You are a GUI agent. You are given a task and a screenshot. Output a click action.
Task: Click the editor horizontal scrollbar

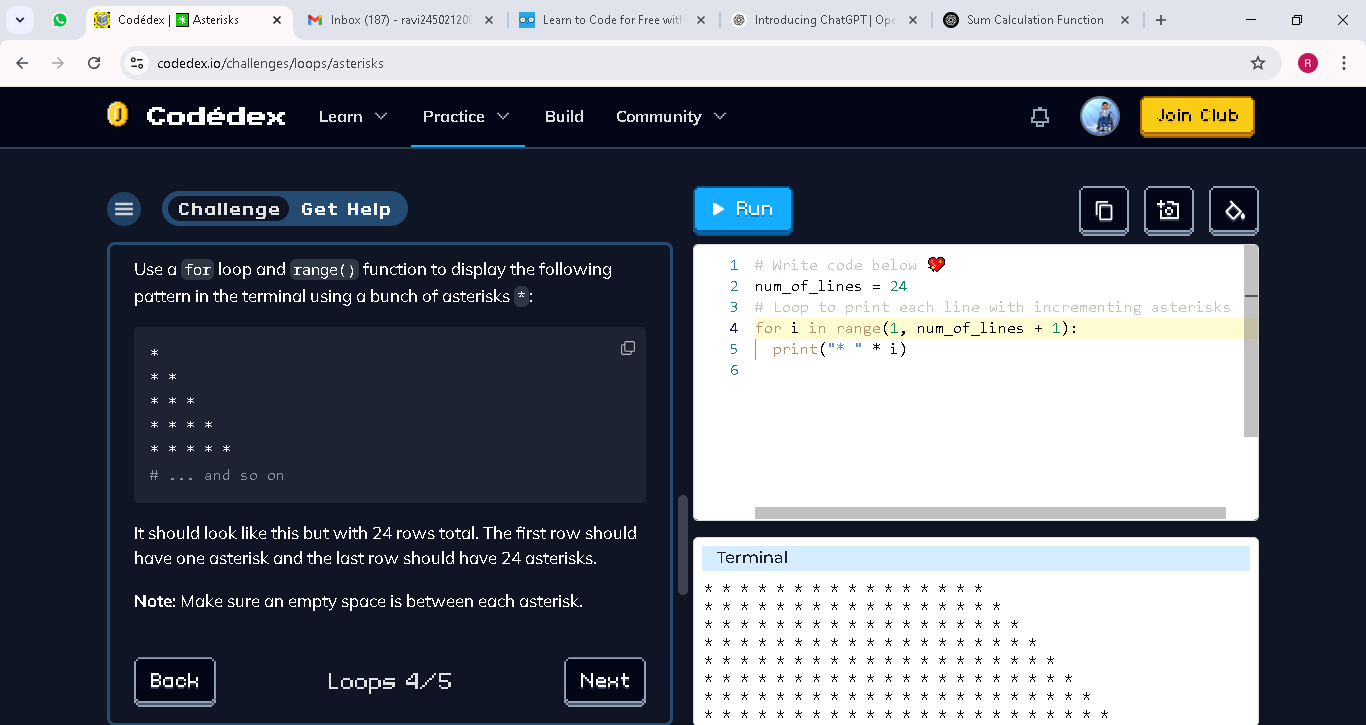(x=990, y=513)
